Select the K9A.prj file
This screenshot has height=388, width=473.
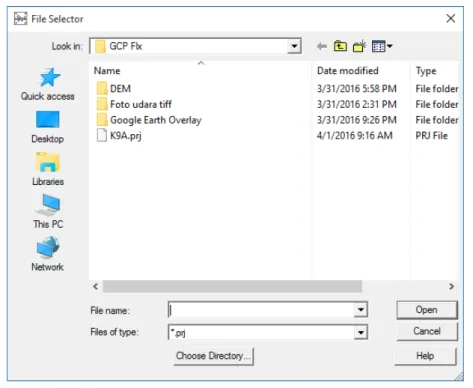(x=119, y=136)
